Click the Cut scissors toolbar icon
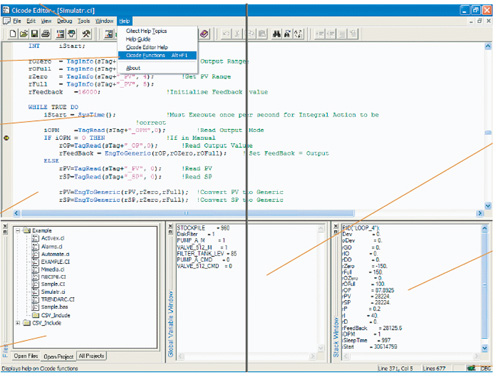The image size is (500, 377). 238,34
